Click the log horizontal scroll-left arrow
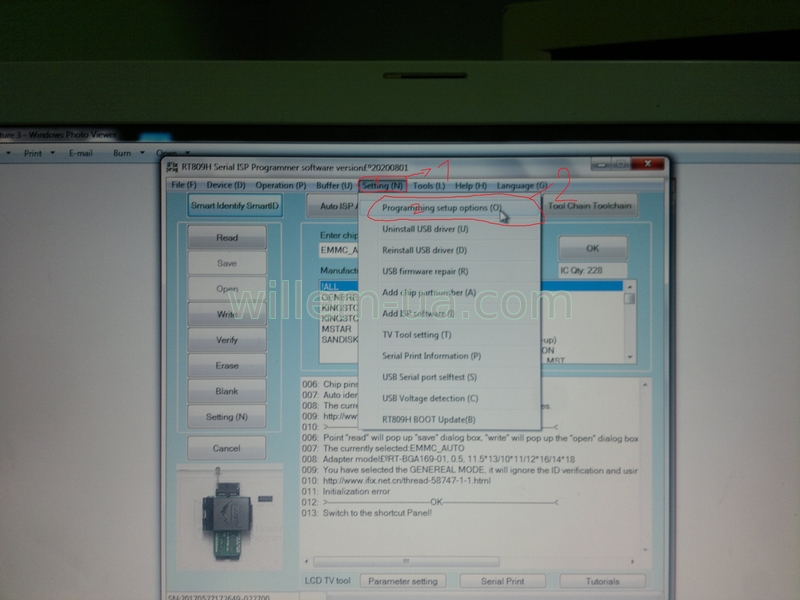This screenshot has width=800, height=600. 306,561
